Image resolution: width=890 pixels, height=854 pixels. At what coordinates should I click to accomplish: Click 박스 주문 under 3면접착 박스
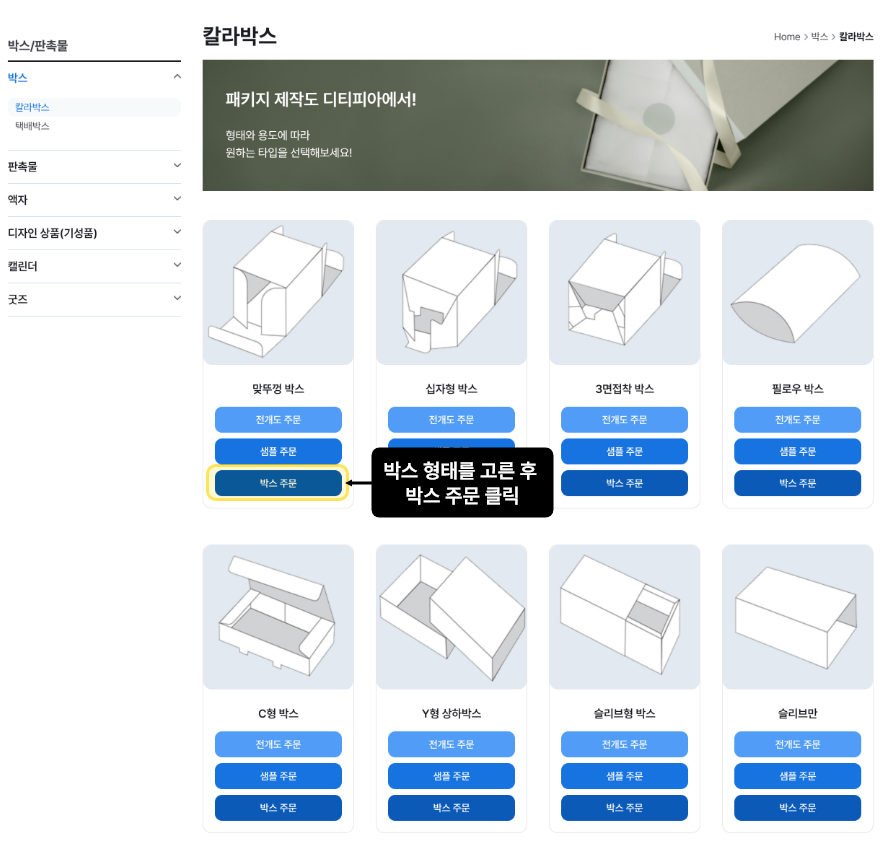click(624, 483)
